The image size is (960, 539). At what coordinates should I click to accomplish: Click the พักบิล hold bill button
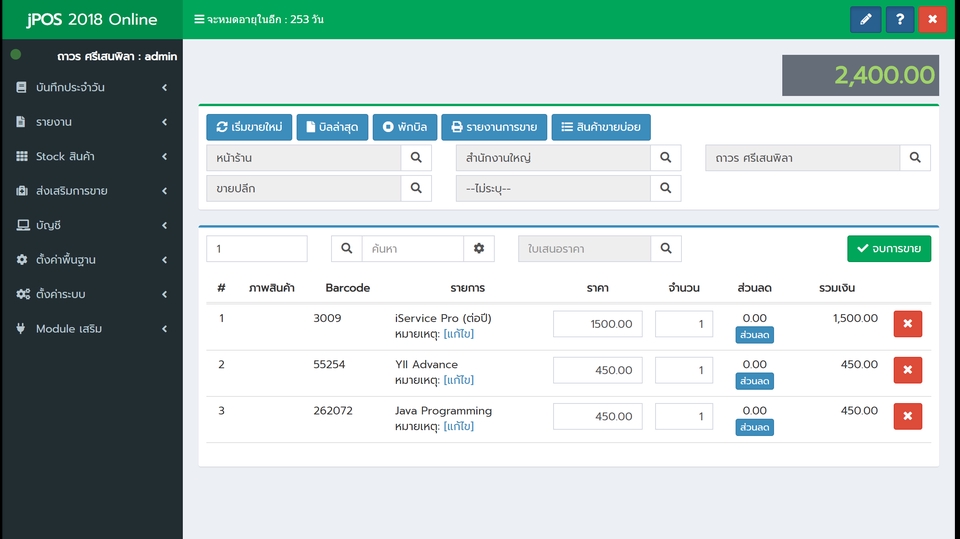point(405,127)
